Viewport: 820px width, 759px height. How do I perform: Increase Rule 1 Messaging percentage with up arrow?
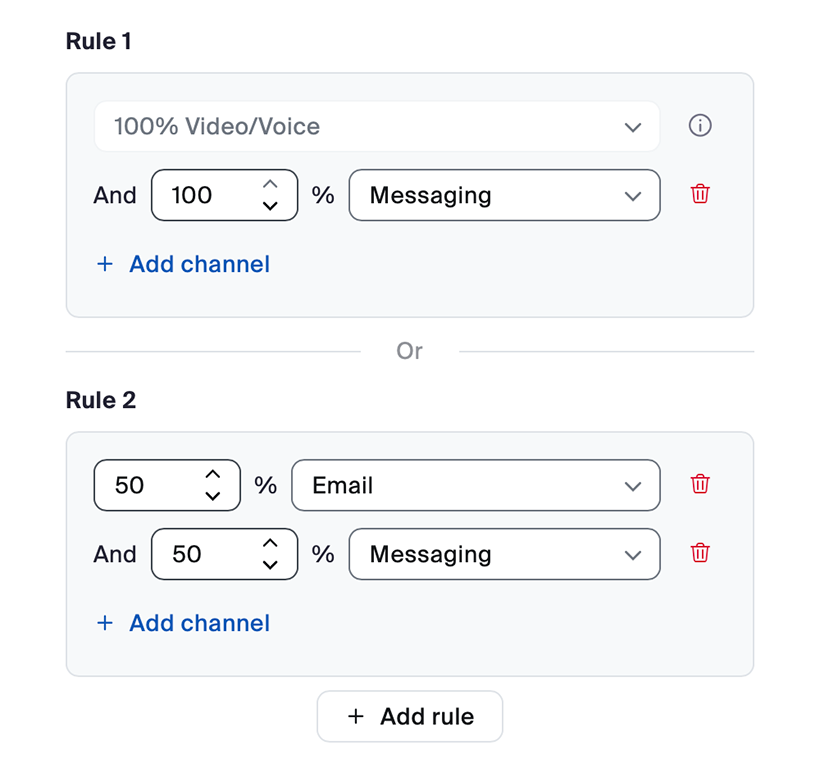(x=269, y=185)
